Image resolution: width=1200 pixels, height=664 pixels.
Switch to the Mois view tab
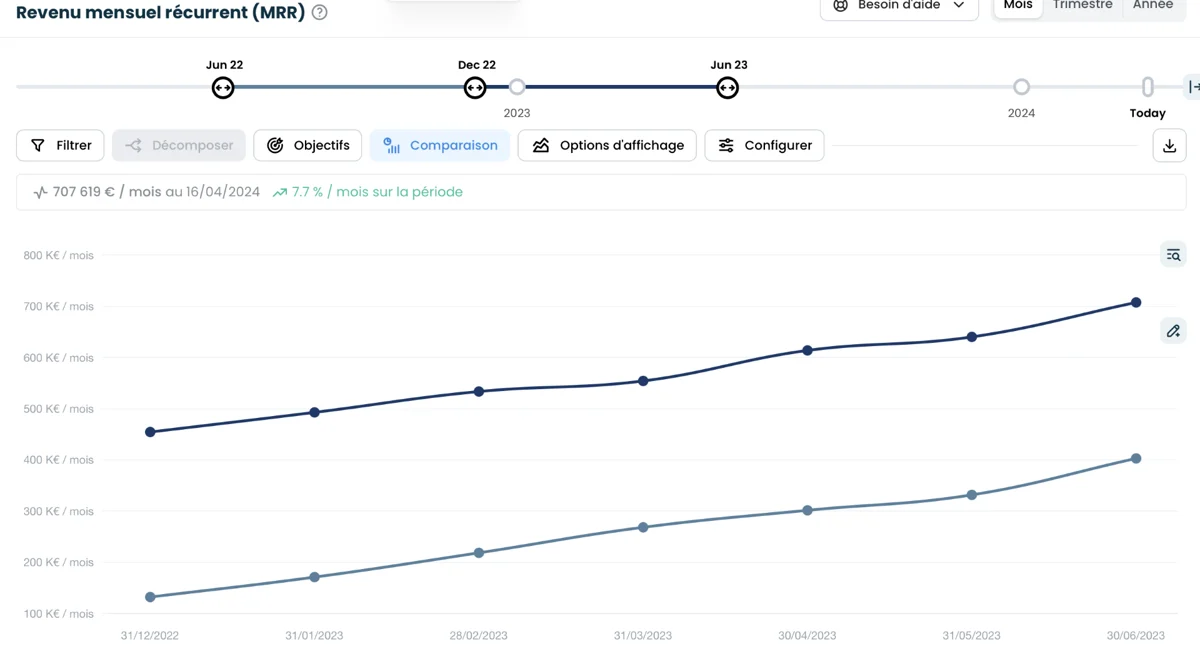coord(1018,6)
